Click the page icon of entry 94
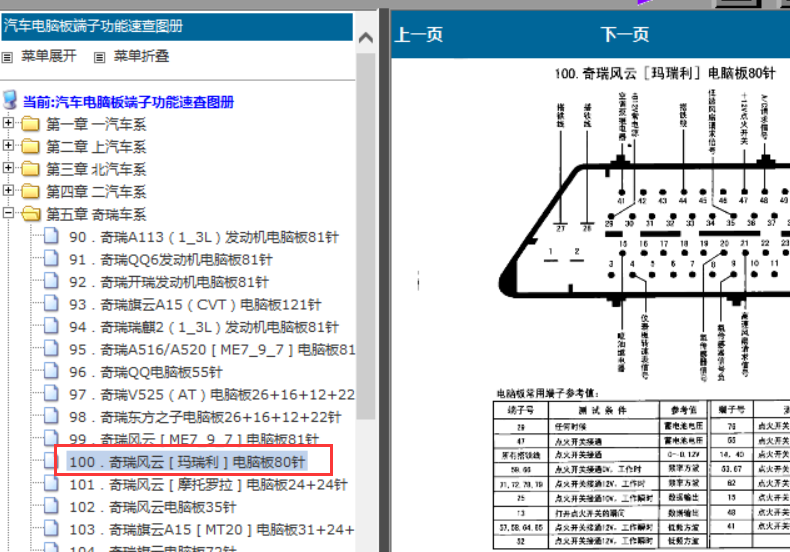 tap(51, 326)
